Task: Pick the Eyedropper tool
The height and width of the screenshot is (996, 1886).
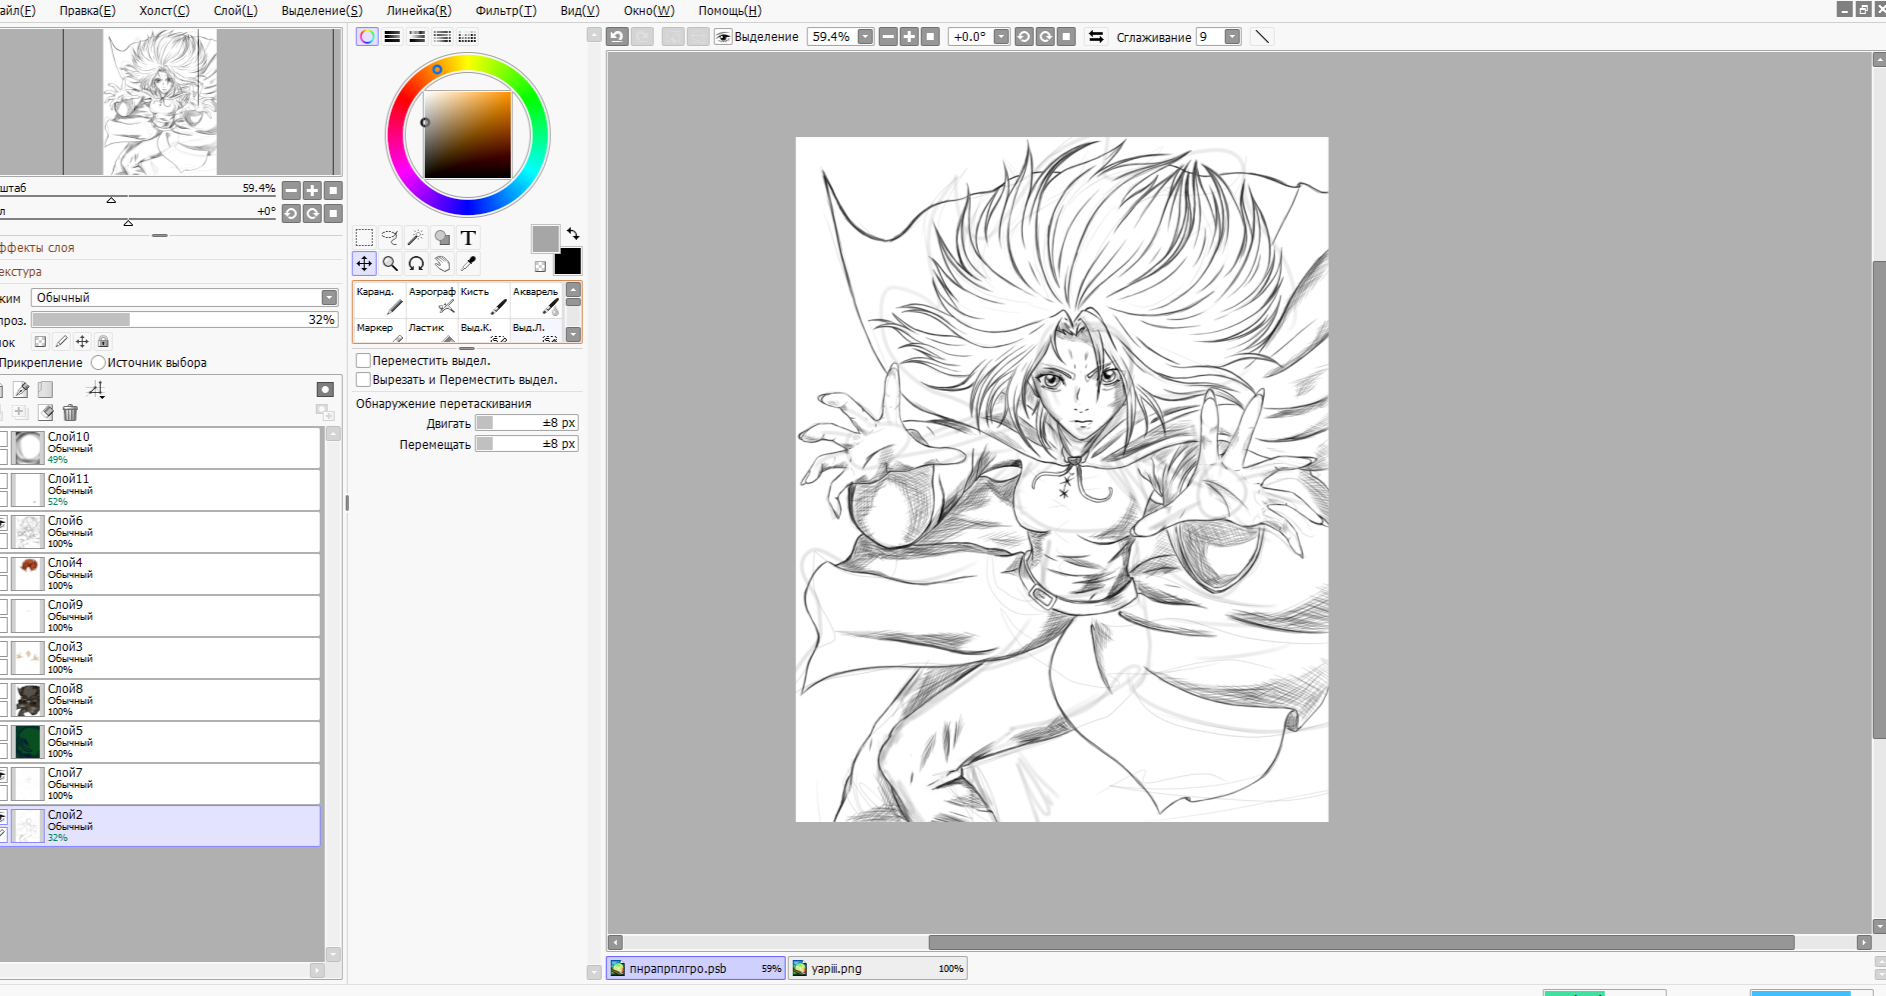Action: (x=468, y=264)
